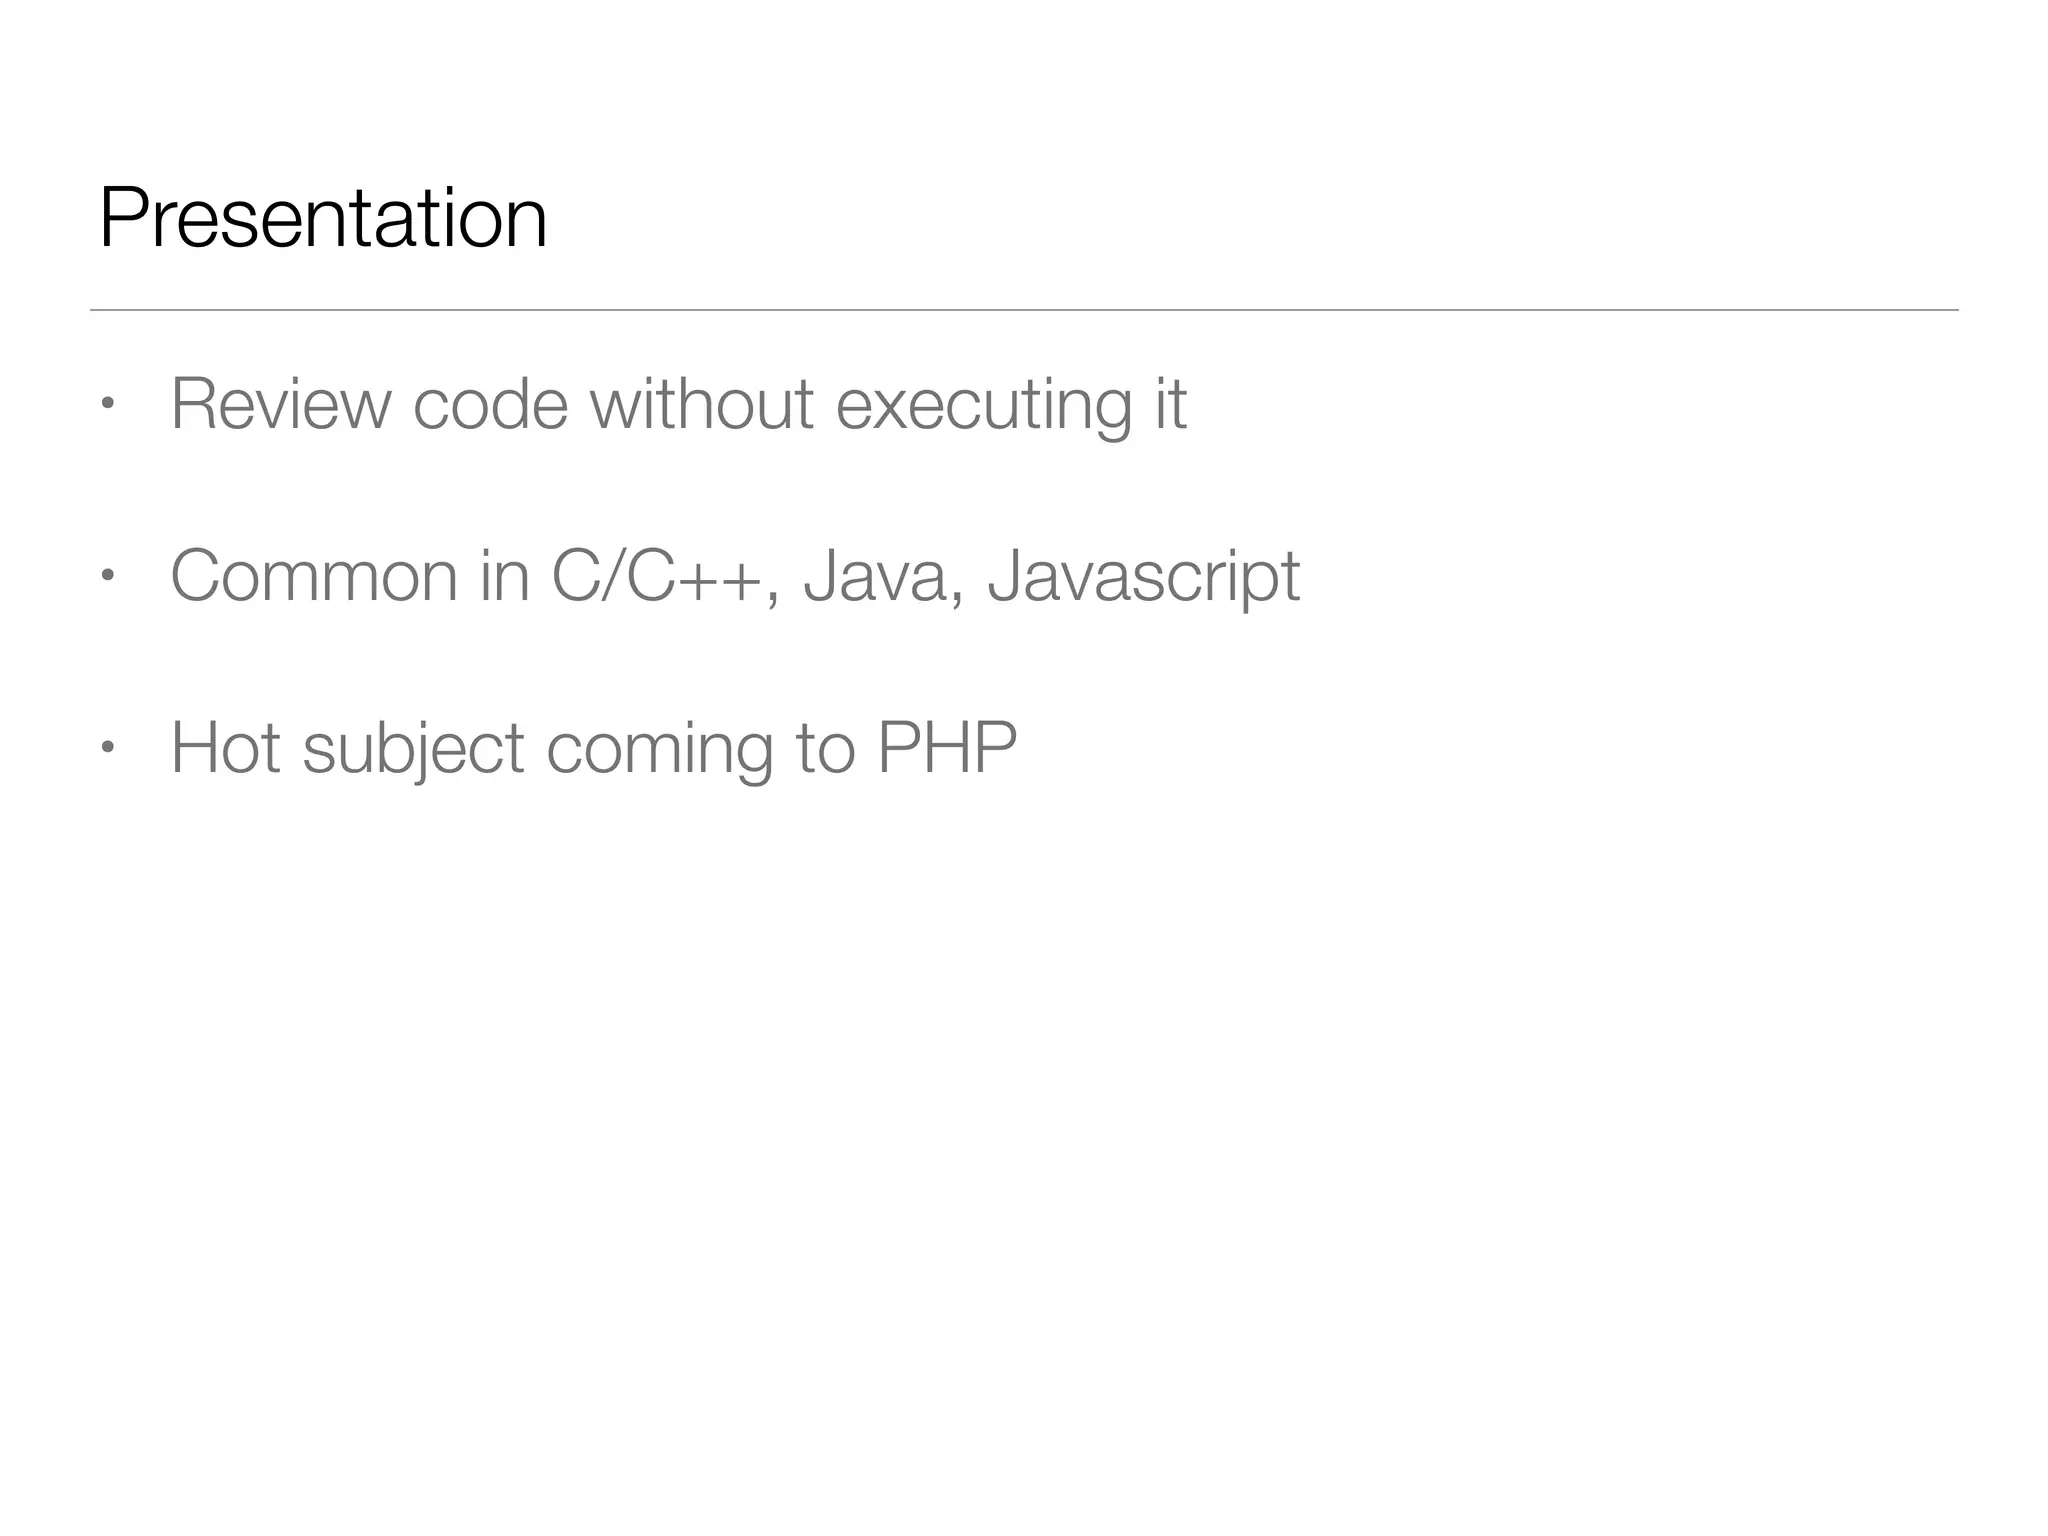Click the word "PHP"
Image resolution: width=2048 pixels, height=1536 pixels.
point(946,747)
